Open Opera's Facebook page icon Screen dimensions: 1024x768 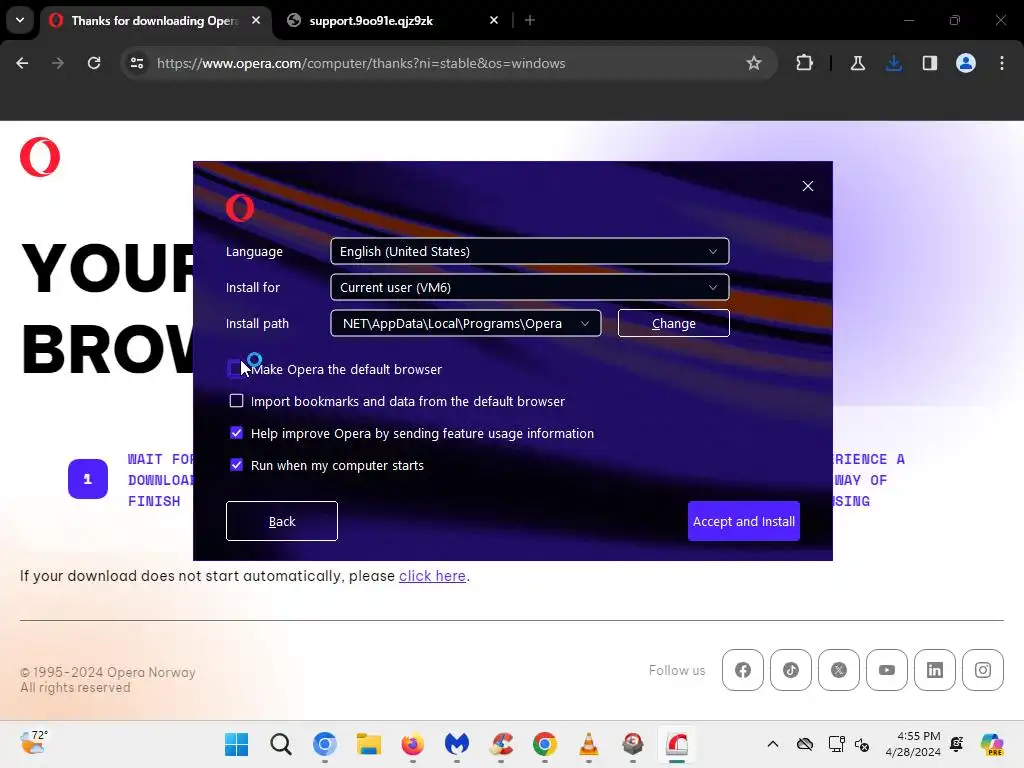coord(743,670)
